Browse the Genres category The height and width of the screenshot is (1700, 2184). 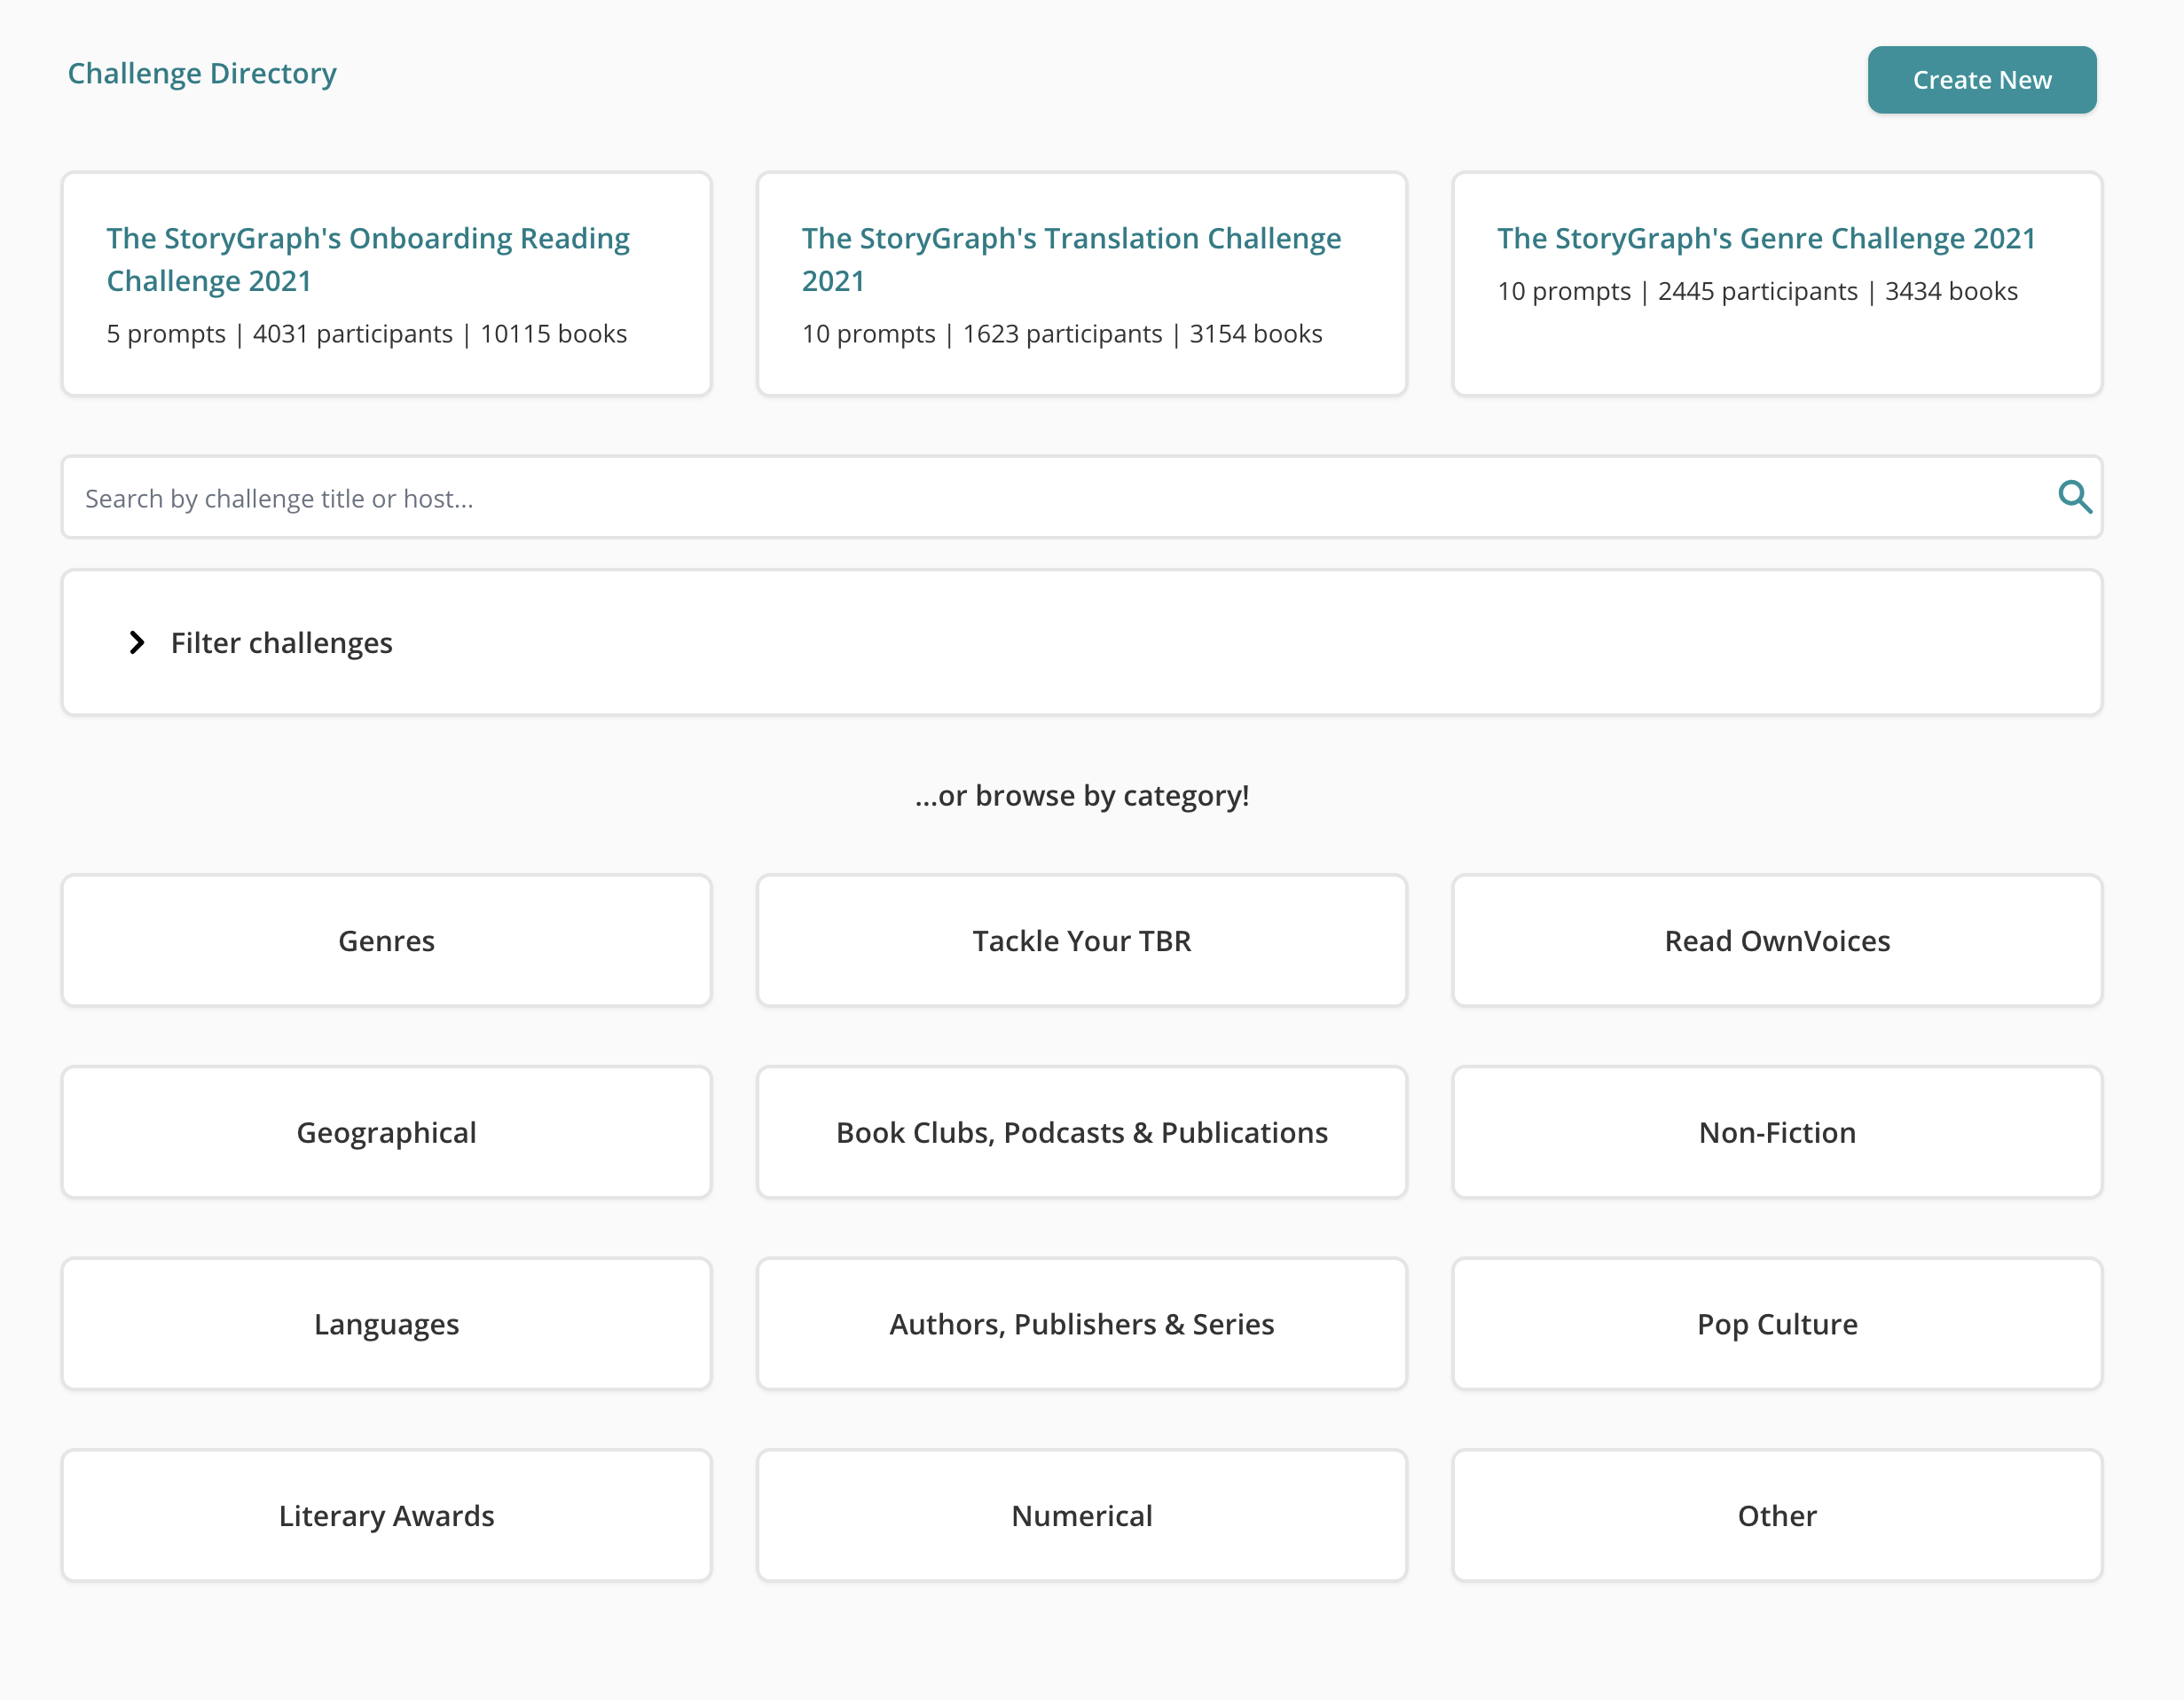click(386, 941)
